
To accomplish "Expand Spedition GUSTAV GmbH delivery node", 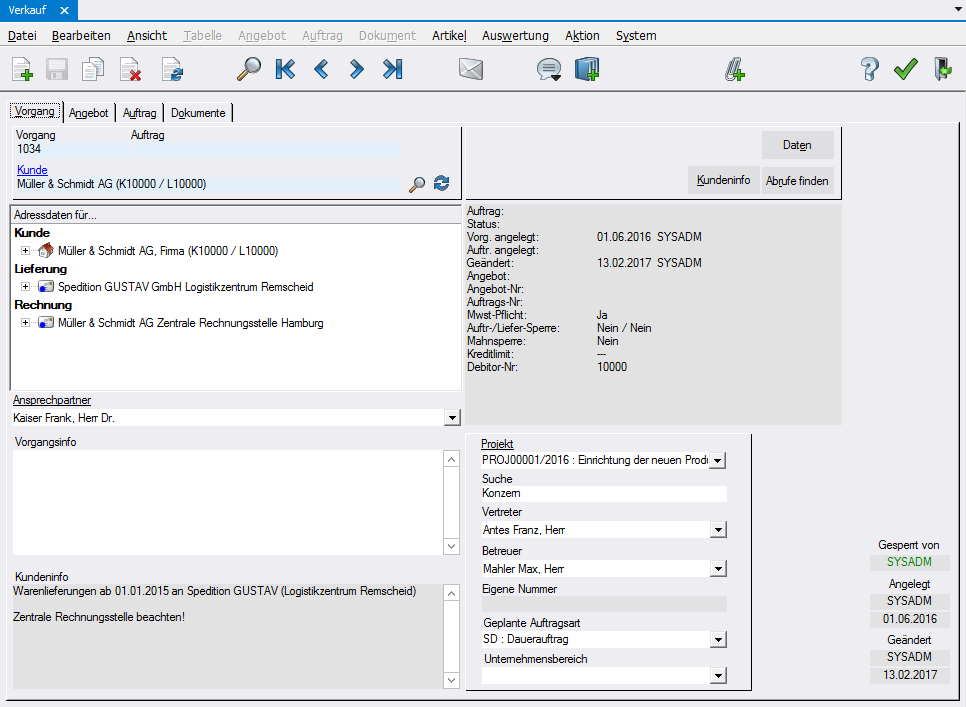I will [24, 287].
